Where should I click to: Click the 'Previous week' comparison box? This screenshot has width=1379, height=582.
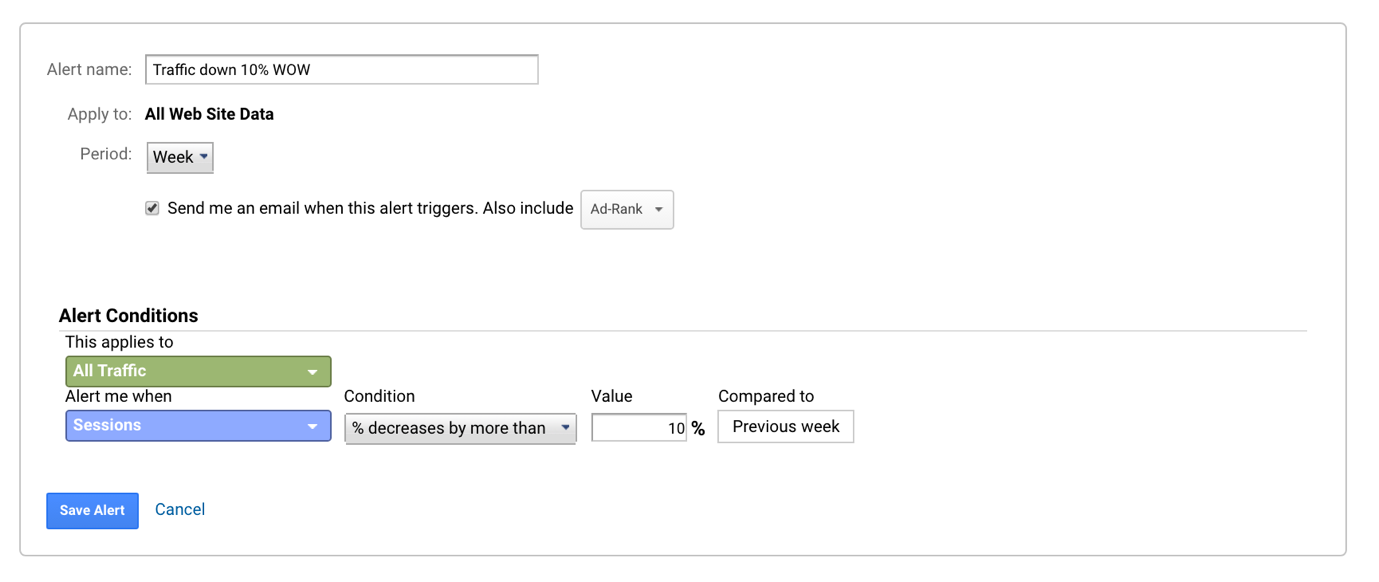click(786, 427)
